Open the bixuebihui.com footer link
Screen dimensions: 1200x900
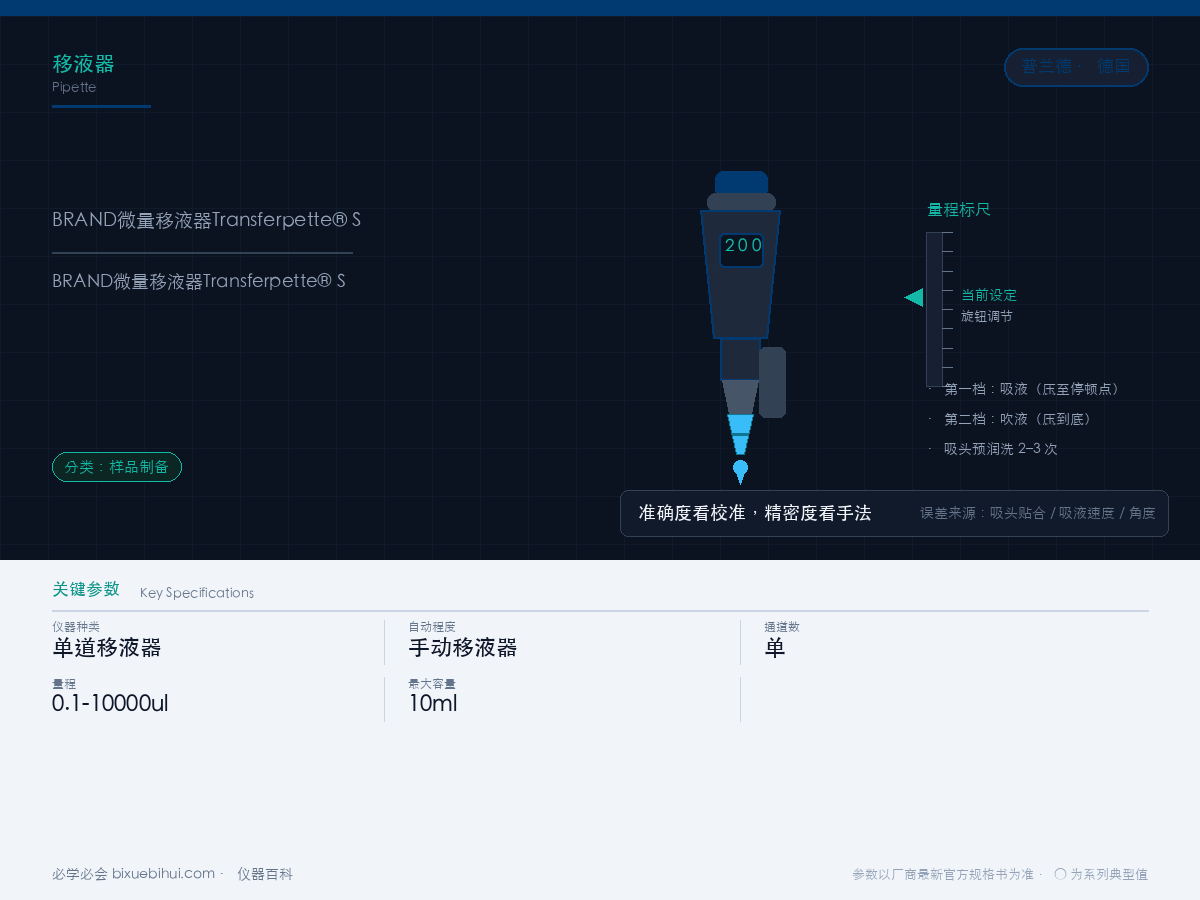(163, 874)
